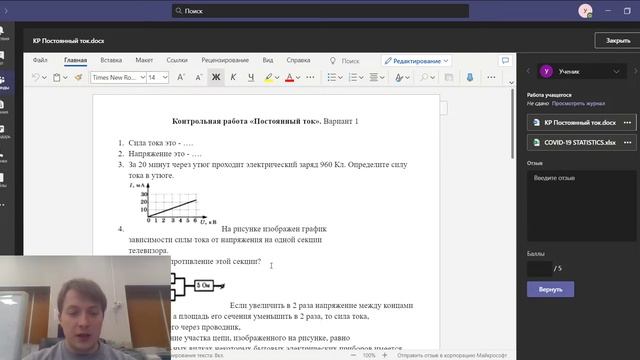Click the document title Контрольная работа
The image size is (640, 360).
tap(247, 121)
